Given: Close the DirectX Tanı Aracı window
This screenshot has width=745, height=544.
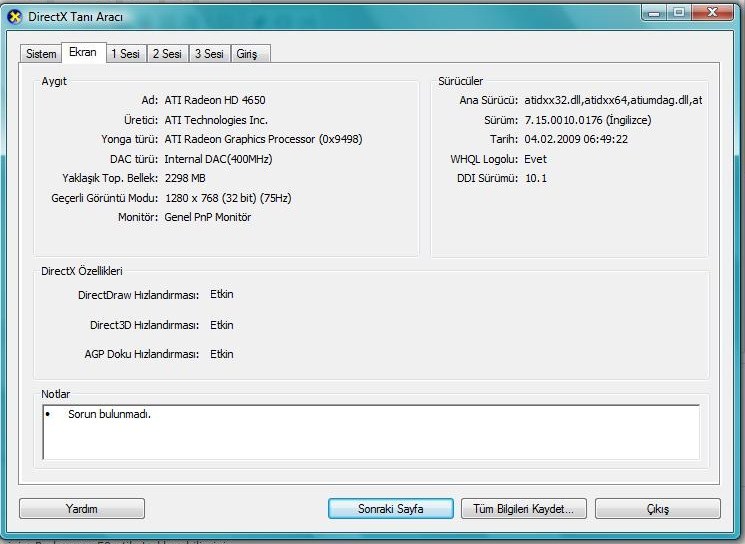Looking at the screenshot, I should click(712, 12).
